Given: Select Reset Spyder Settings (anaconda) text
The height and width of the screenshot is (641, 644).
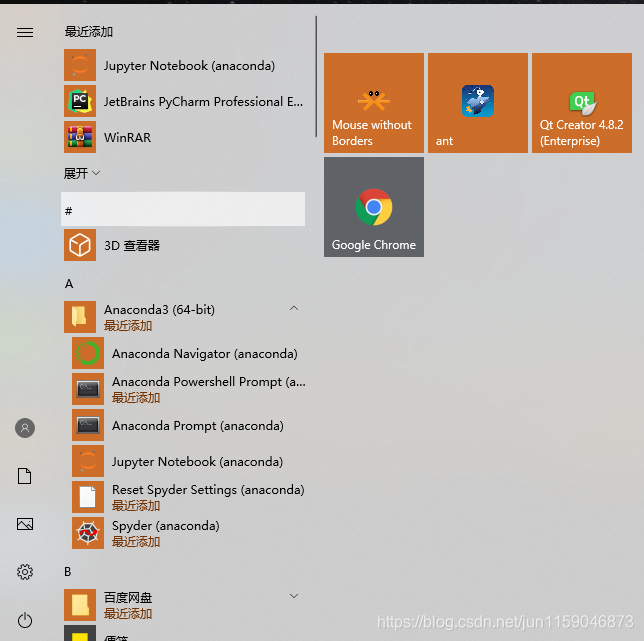Looking at the screenshot, I should coord(208,490).
